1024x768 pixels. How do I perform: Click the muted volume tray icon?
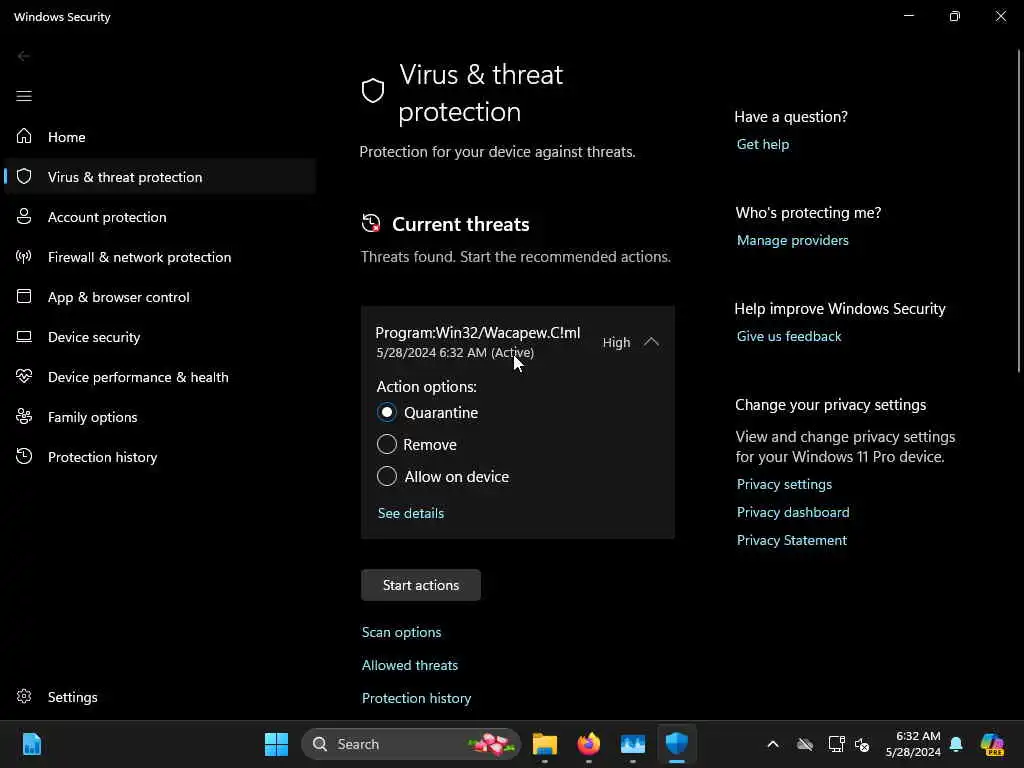coord(862,744)
